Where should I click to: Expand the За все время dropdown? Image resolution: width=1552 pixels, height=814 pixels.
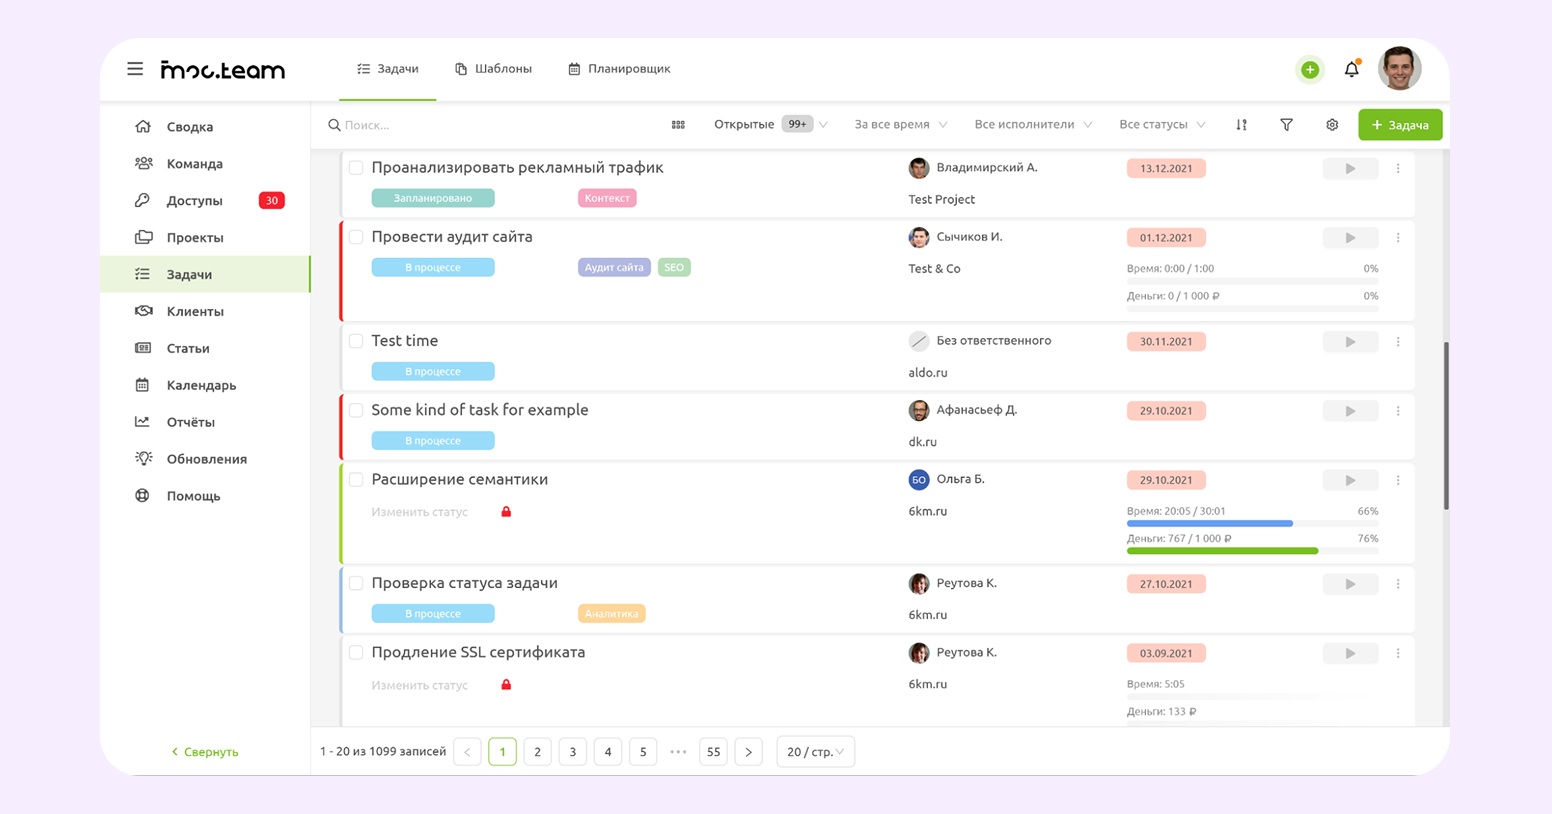coord(900,125)
